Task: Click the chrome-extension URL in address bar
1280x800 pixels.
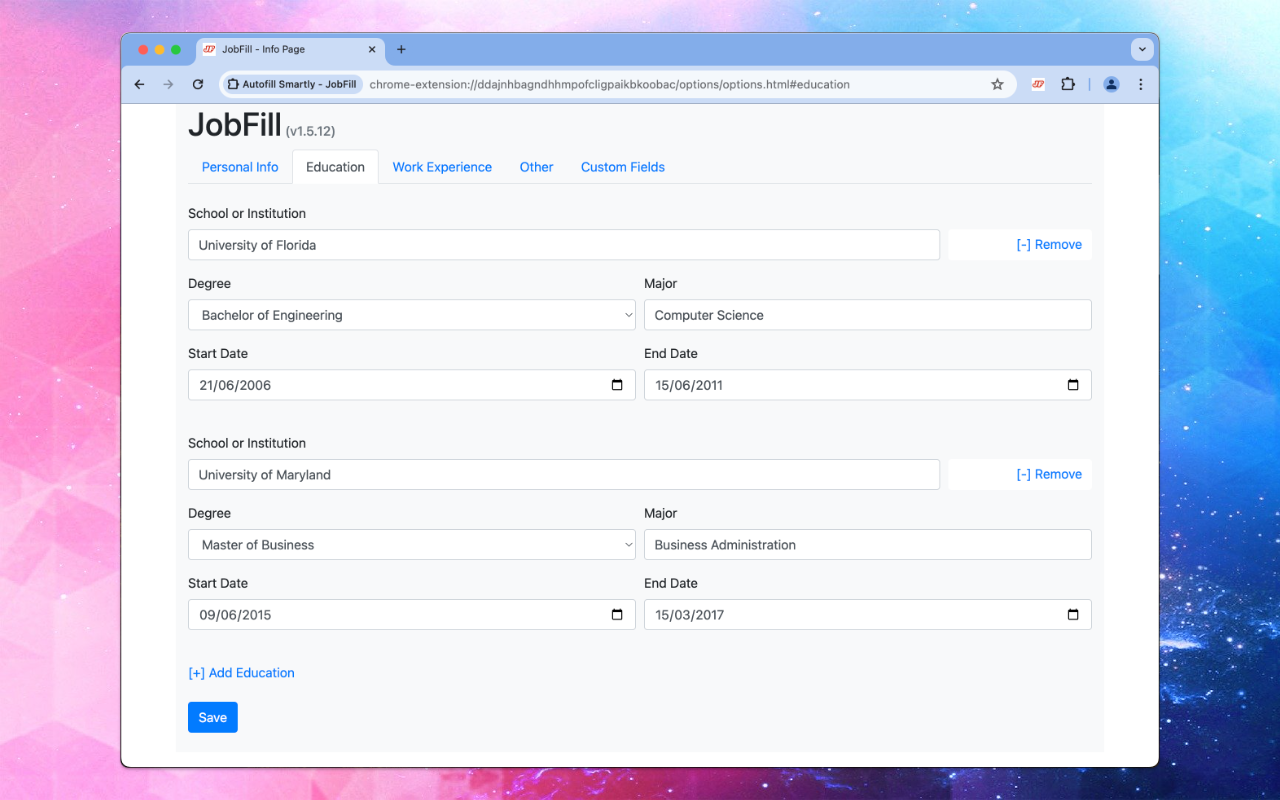Action: [609, 85]
